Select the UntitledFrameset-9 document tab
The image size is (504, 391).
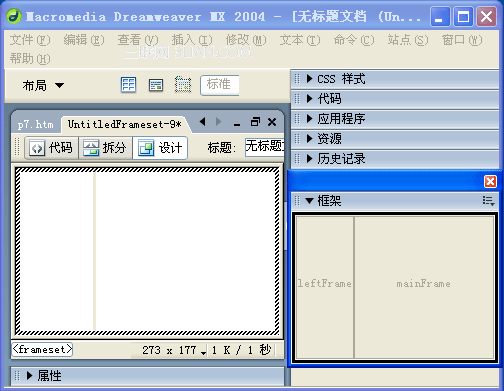pos(125,124)
